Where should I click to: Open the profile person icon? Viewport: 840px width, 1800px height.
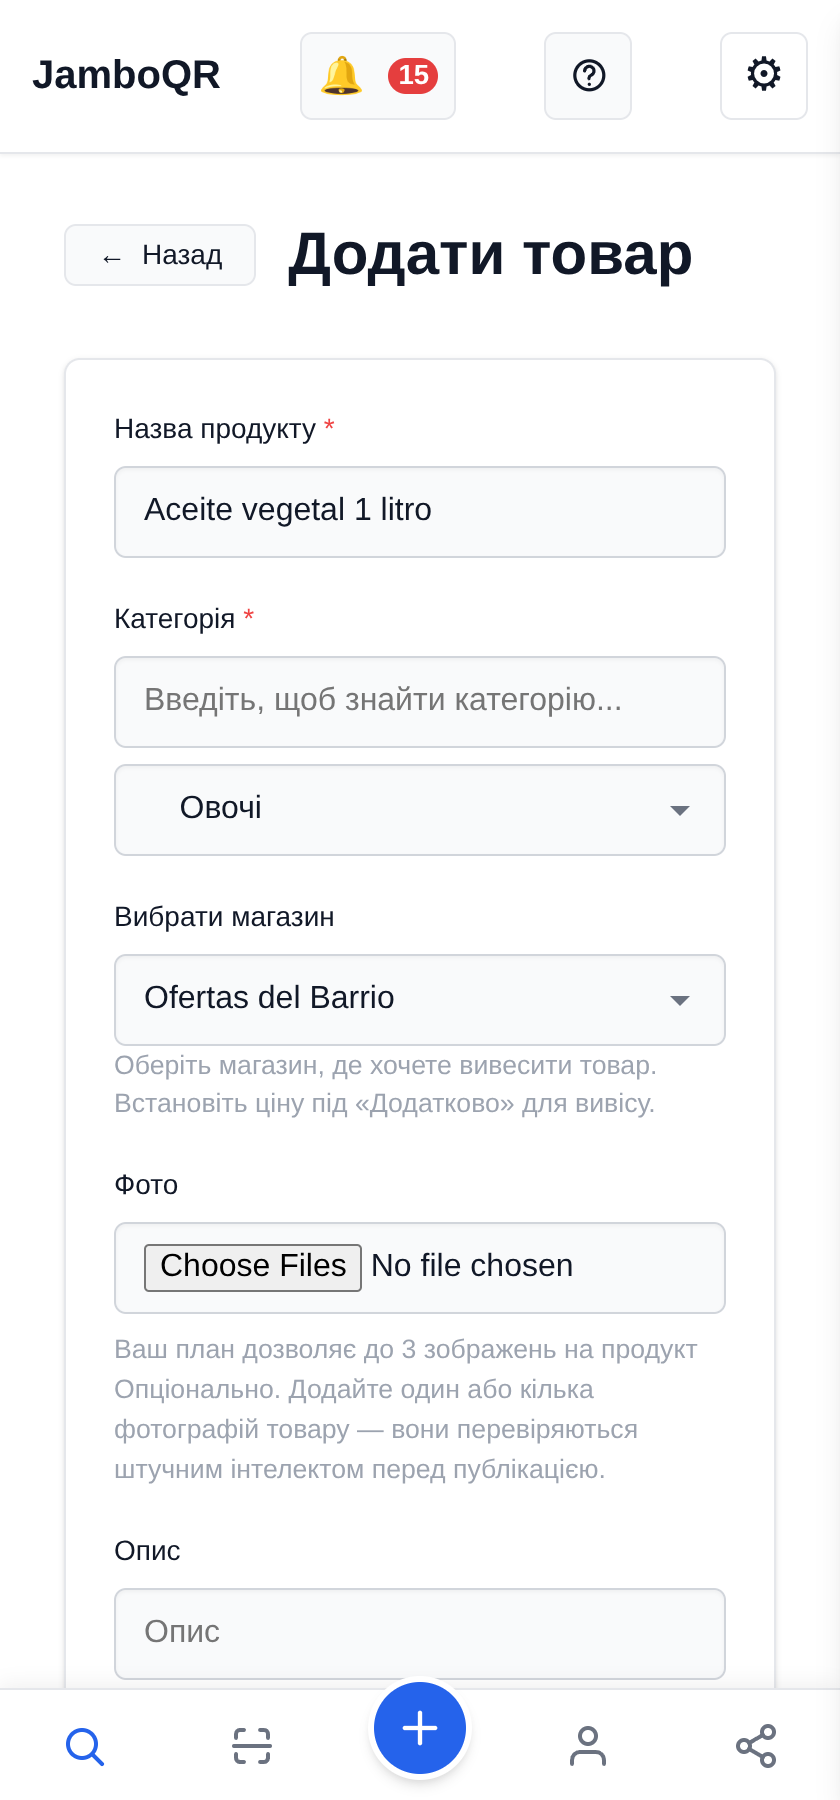click(x=588, y=1746)
